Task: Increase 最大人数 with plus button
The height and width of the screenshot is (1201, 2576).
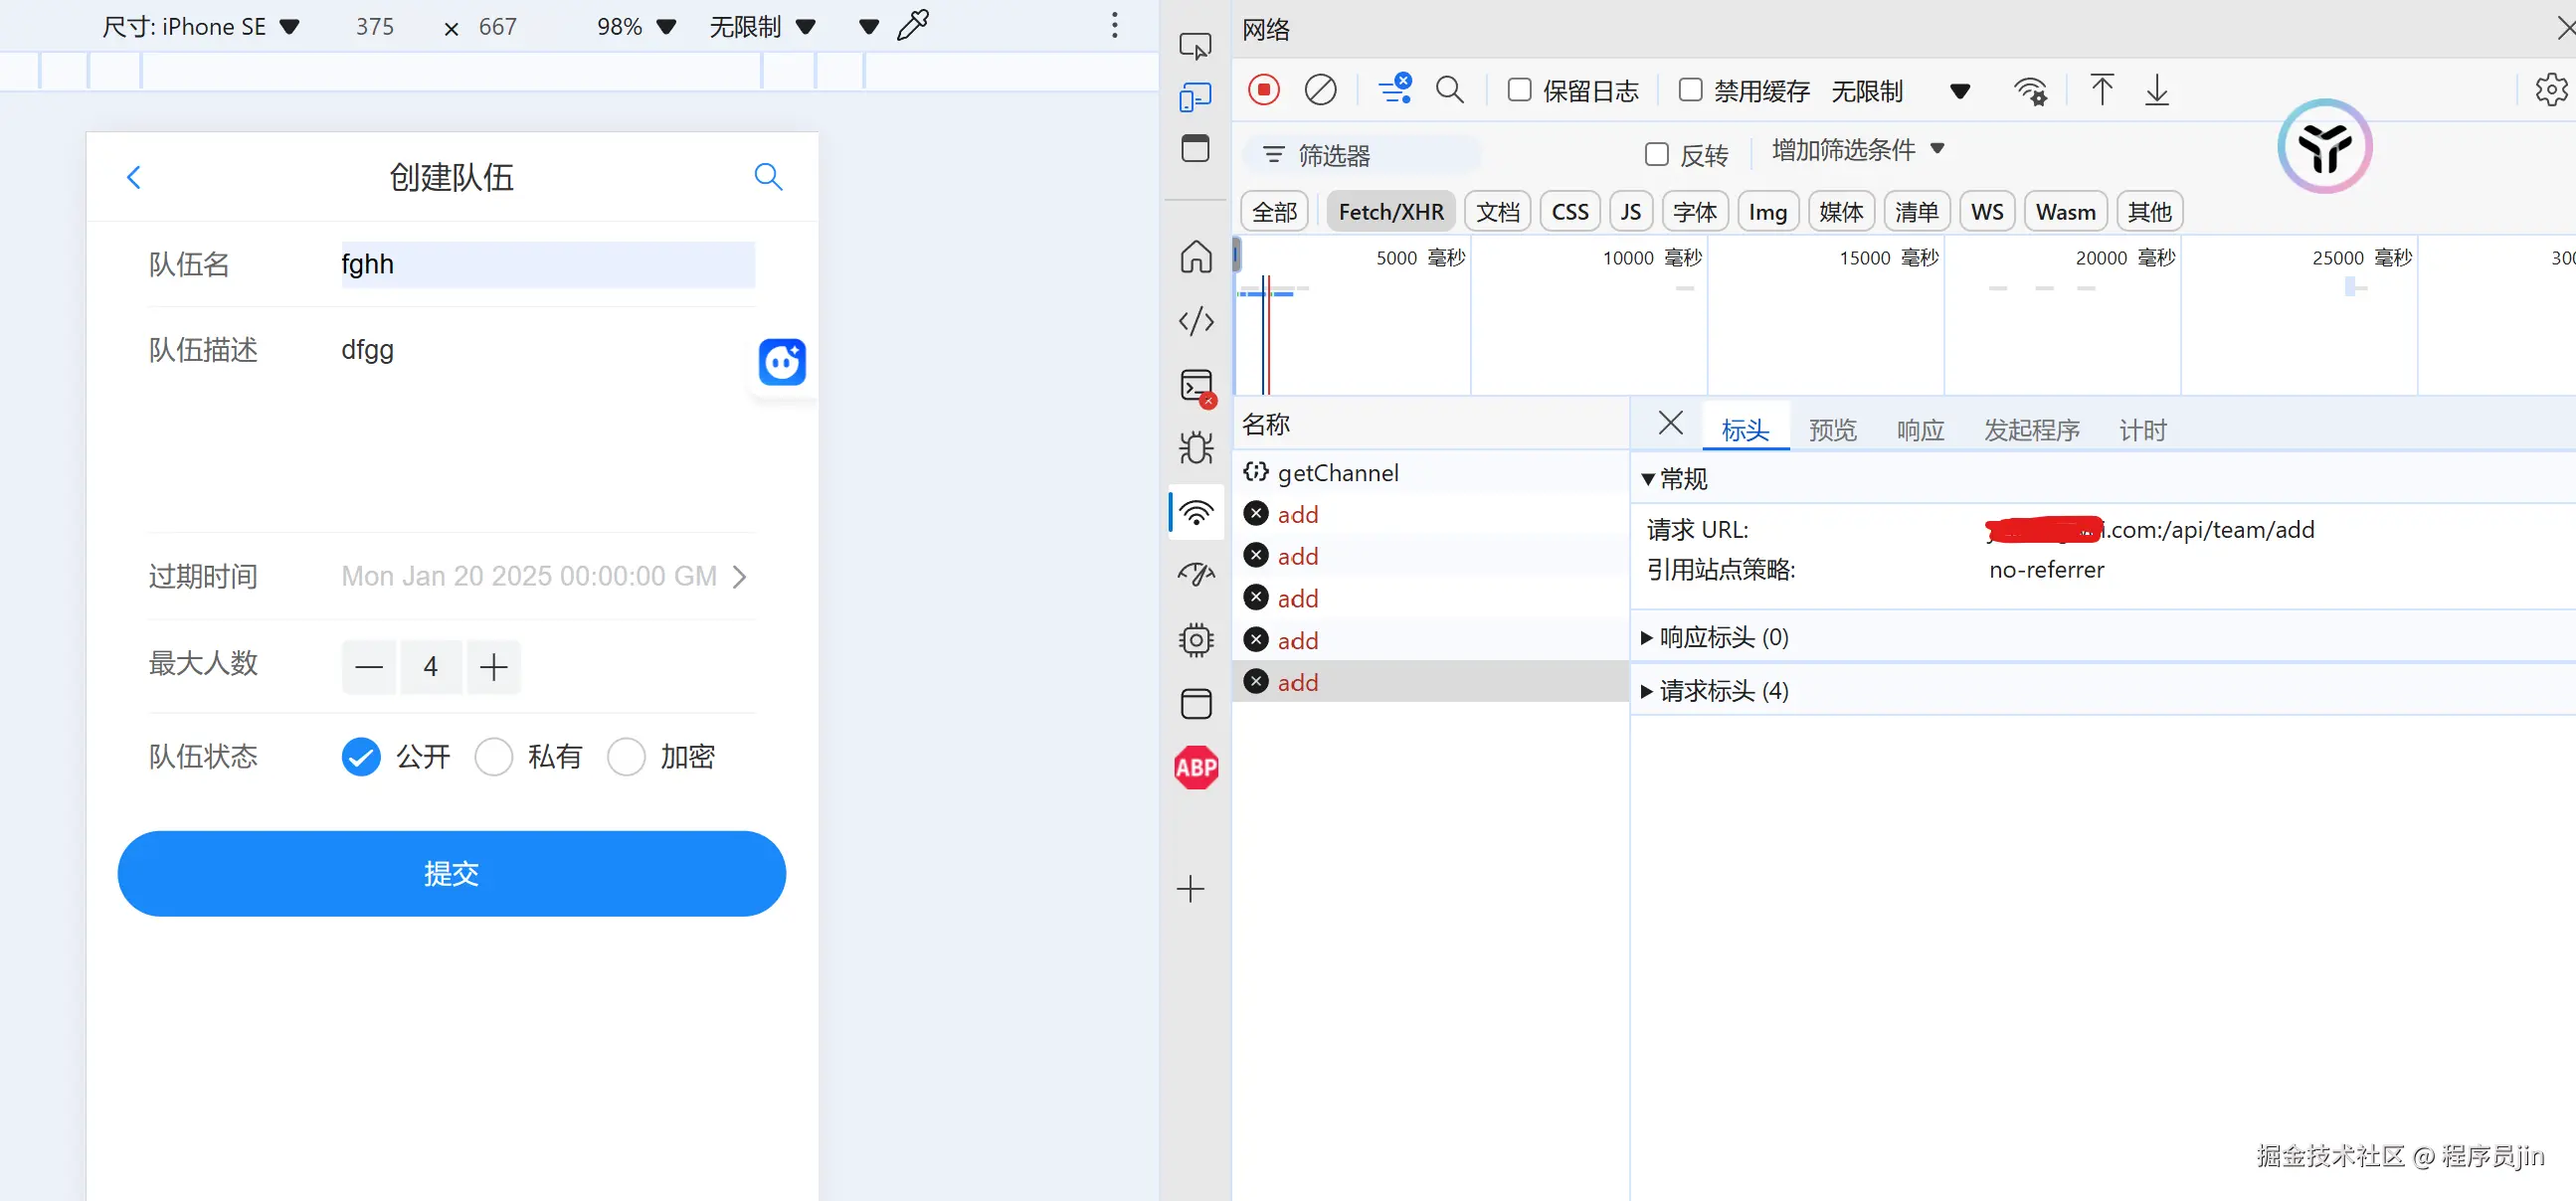Action: pyautogui.click(x=493, y=667)
